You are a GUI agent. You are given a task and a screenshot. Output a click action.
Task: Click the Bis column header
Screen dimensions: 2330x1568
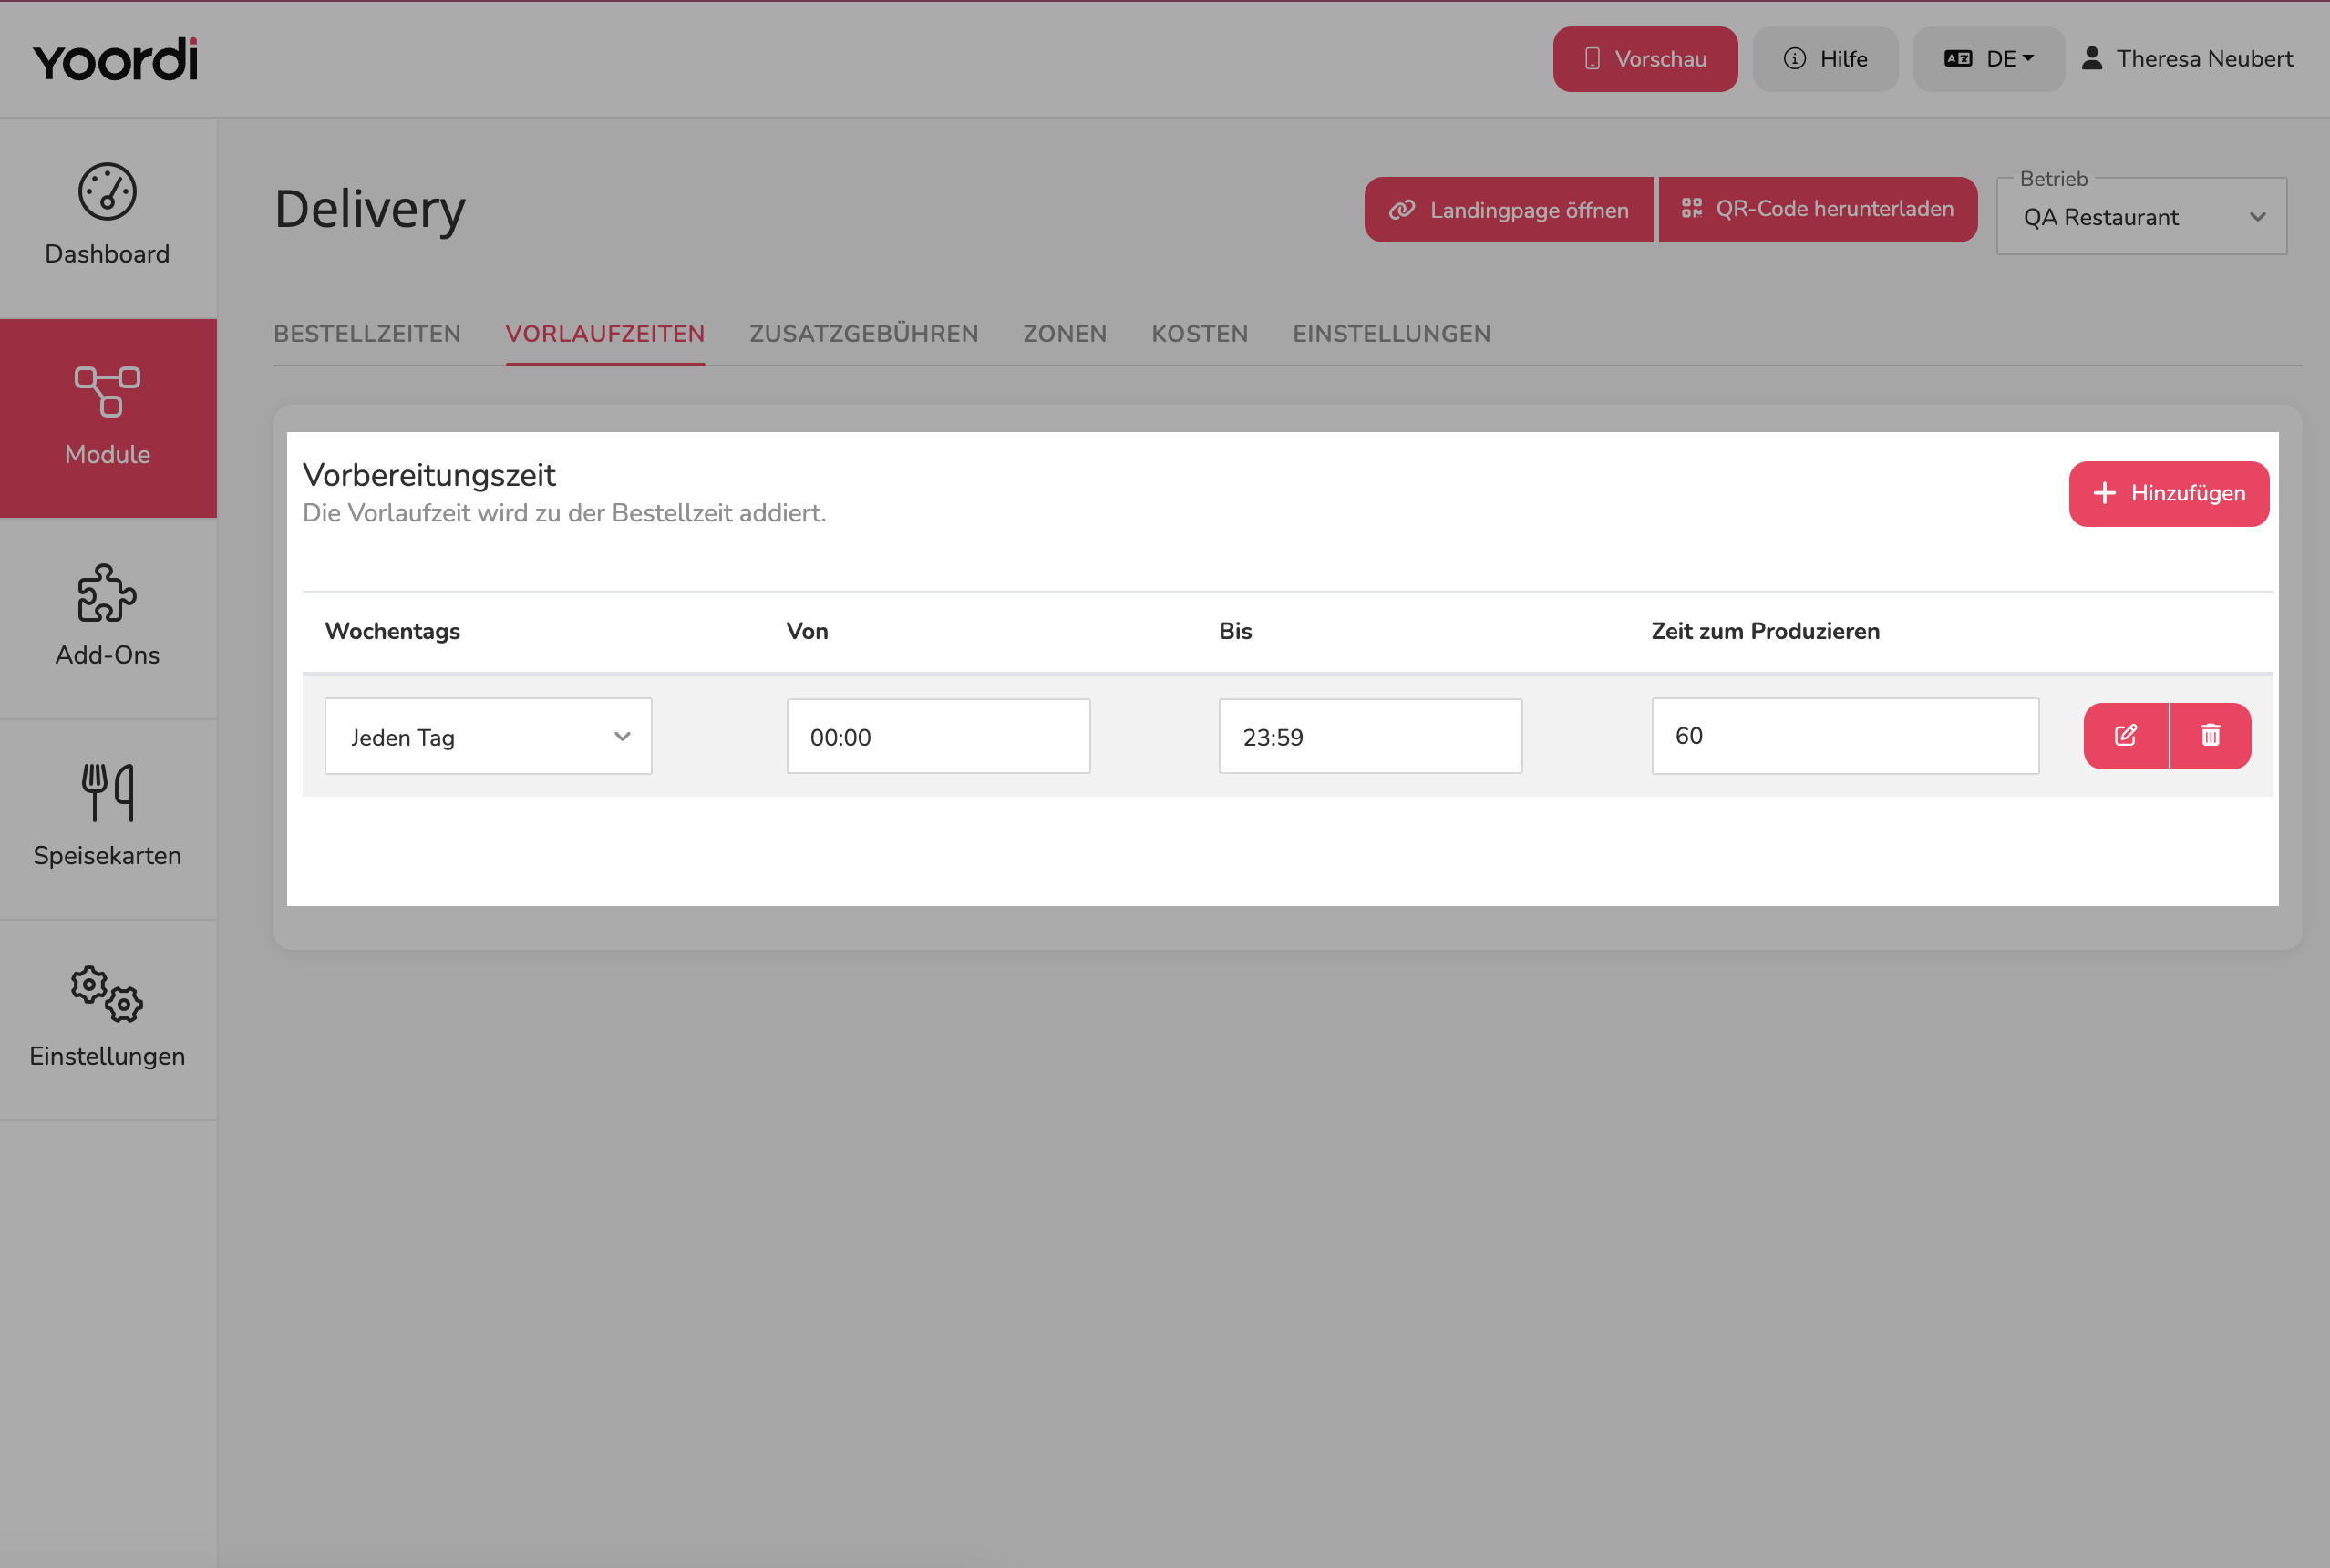(x=1235, y=632)
